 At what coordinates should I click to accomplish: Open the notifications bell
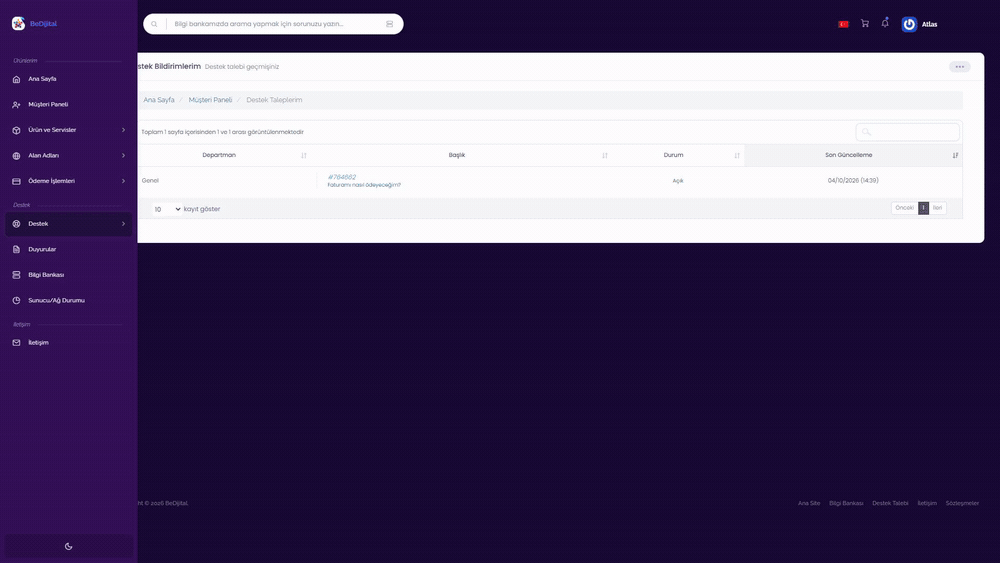coord(885,23)
